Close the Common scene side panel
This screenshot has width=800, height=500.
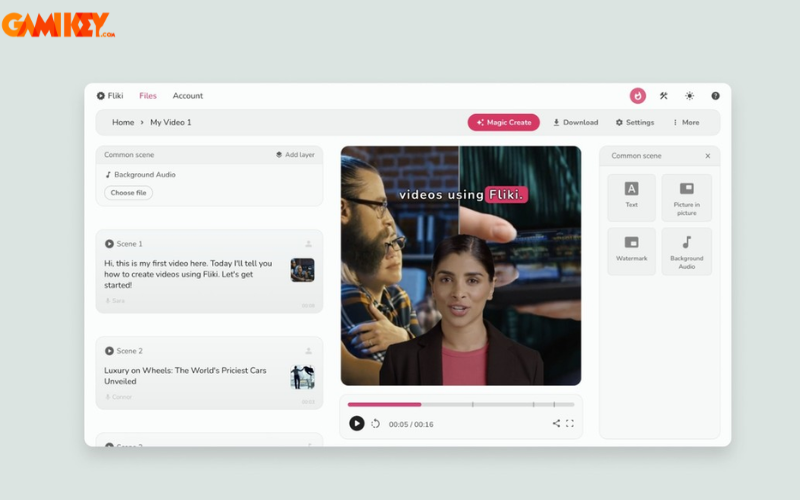pyautogui.click(x=708, y=156)
